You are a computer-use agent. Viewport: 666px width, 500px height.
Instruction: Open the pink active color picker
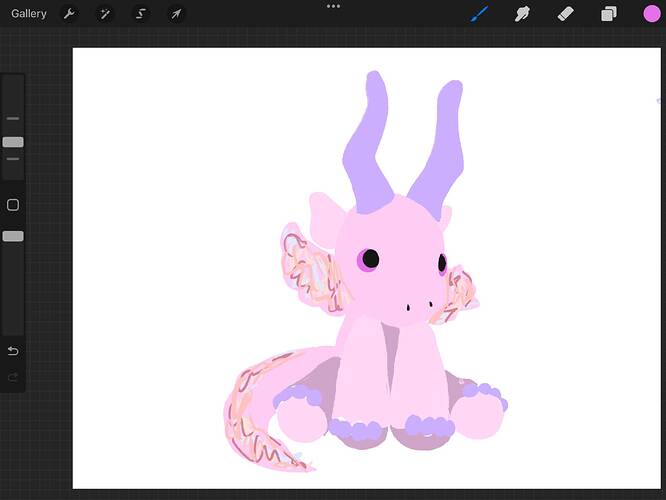652,14
